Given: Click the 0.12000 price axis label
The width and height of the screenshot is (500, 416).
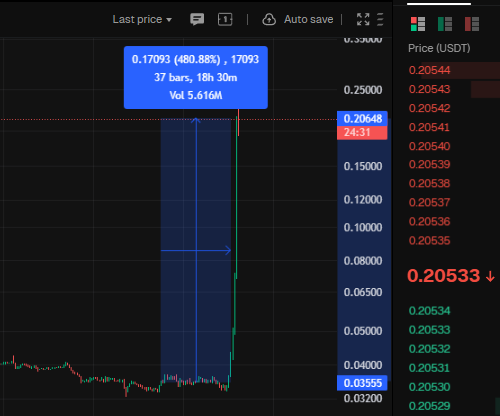Looking at the screenshot, I should 363,200.
